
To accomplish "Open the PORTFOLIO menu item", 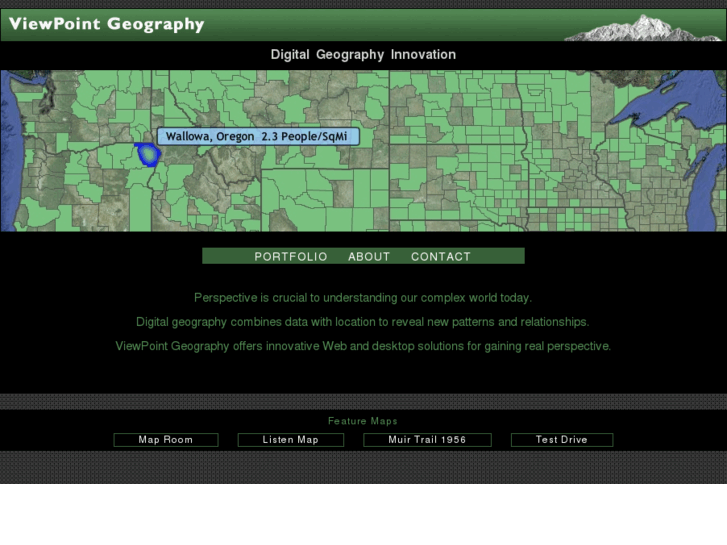I will coord(291,256).
